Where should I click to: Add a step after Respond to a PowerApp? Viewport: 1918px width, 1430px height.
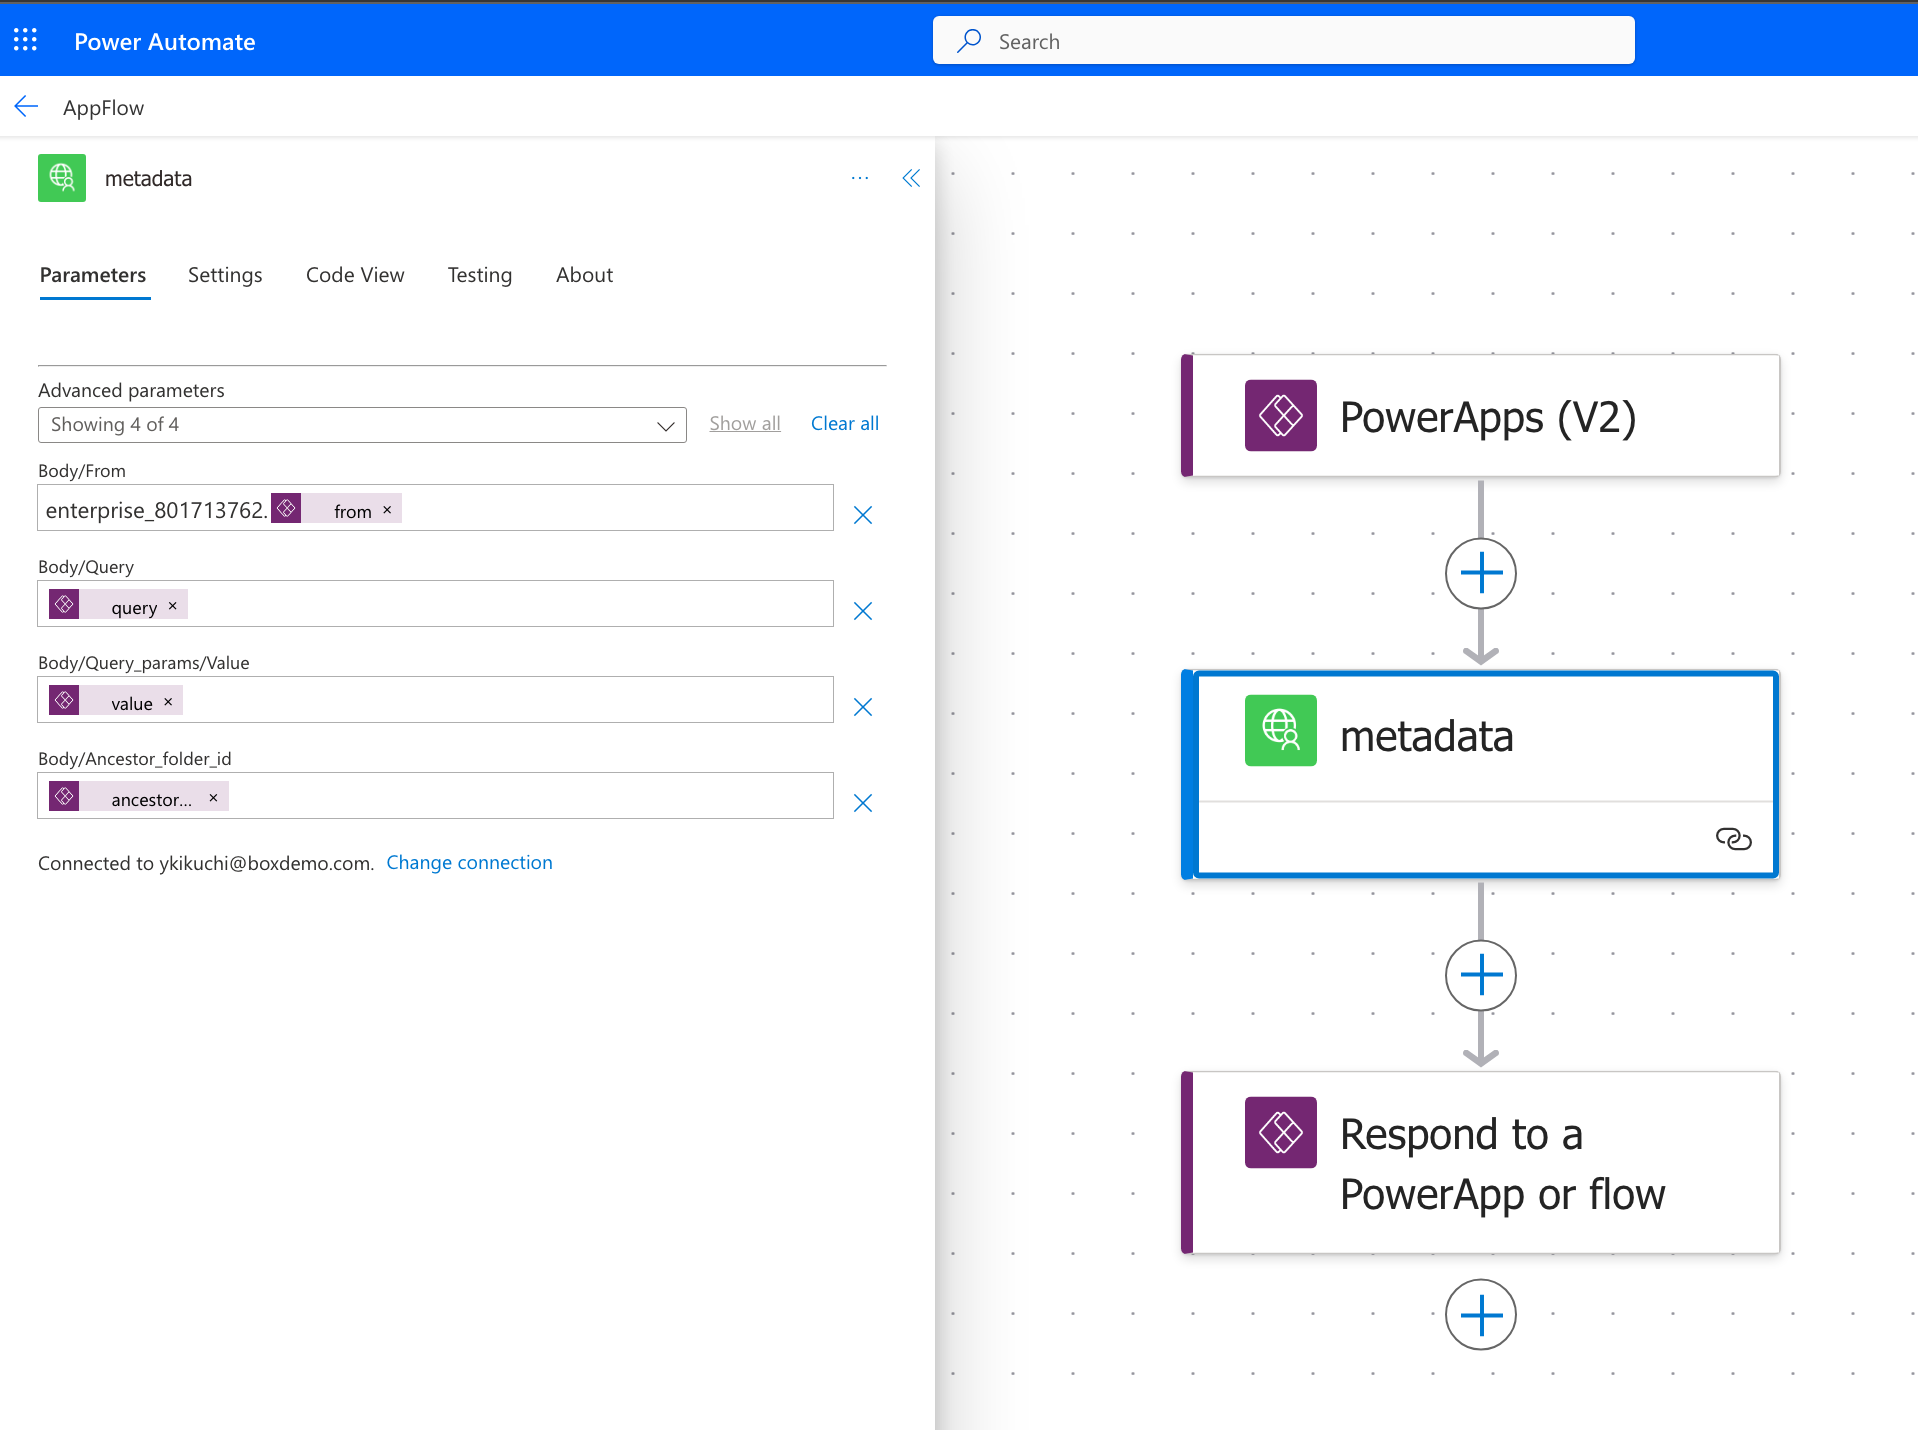tap(1481, 1314)
